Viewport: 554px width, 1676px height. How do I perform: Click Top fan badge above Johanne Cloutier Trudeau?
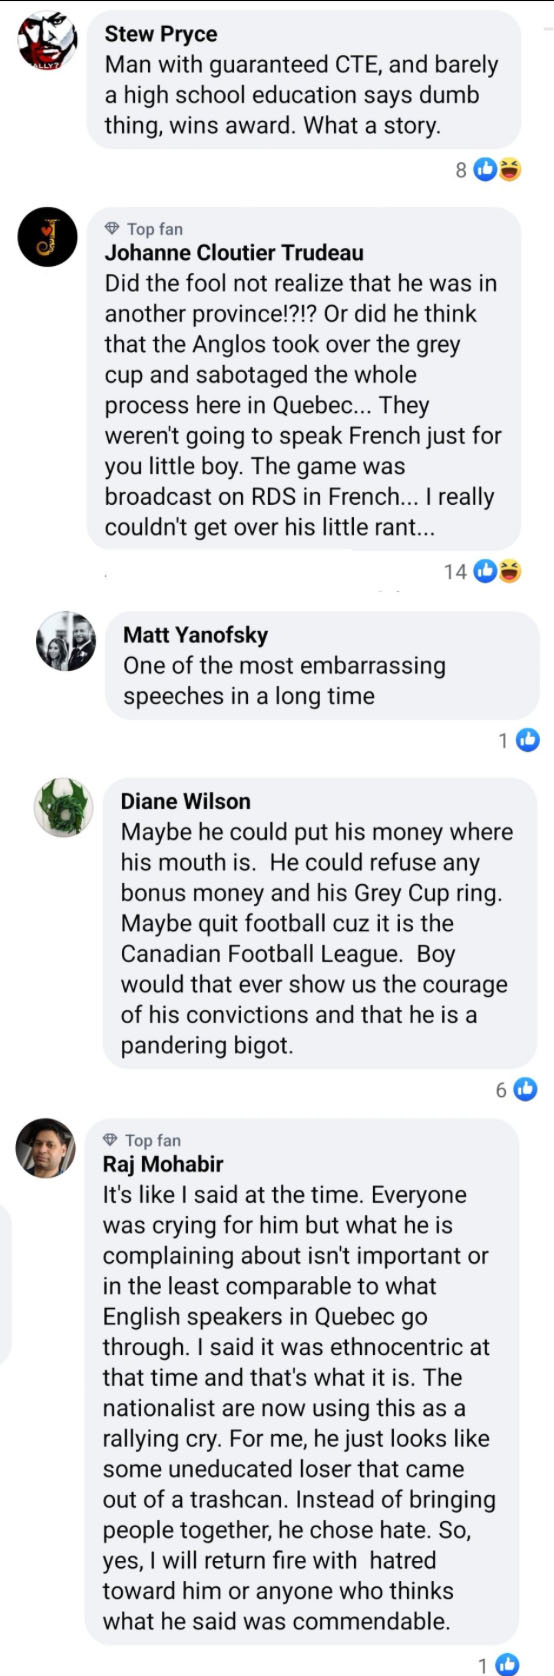(144, 229)
